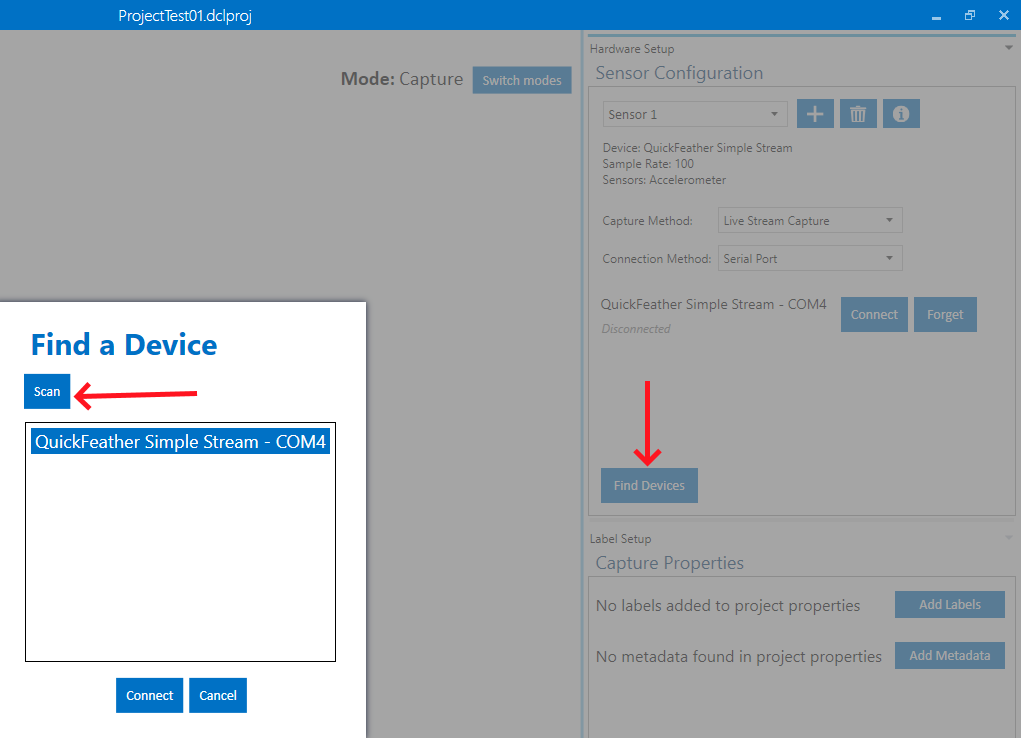Click the Switch modes button

522,80
